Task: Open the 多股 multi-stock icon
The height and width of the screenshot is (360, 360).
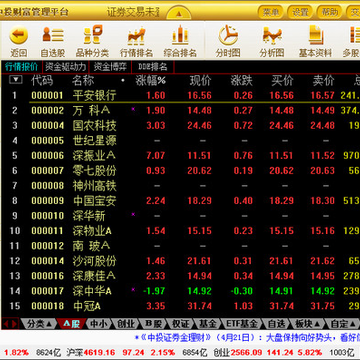Action: tap(354, 35)
